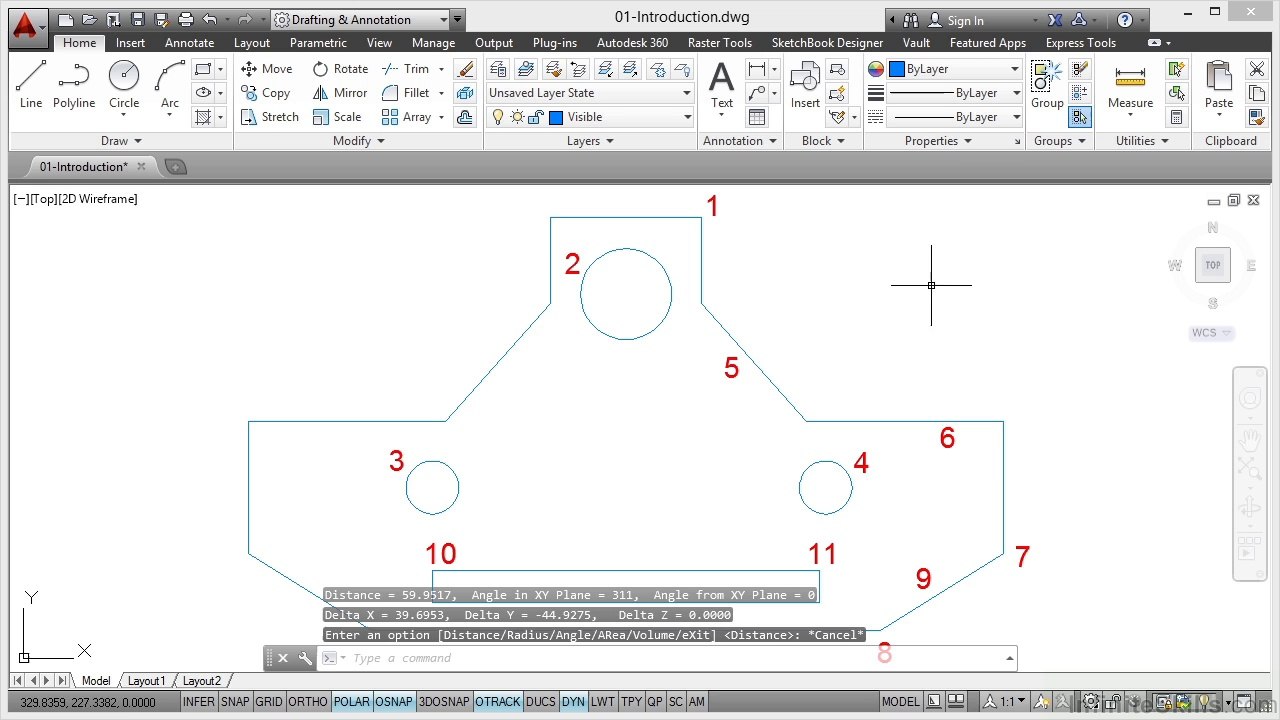
Task: Click the 1:1 annotation scale button
Action: click(x=1005, y=702)
